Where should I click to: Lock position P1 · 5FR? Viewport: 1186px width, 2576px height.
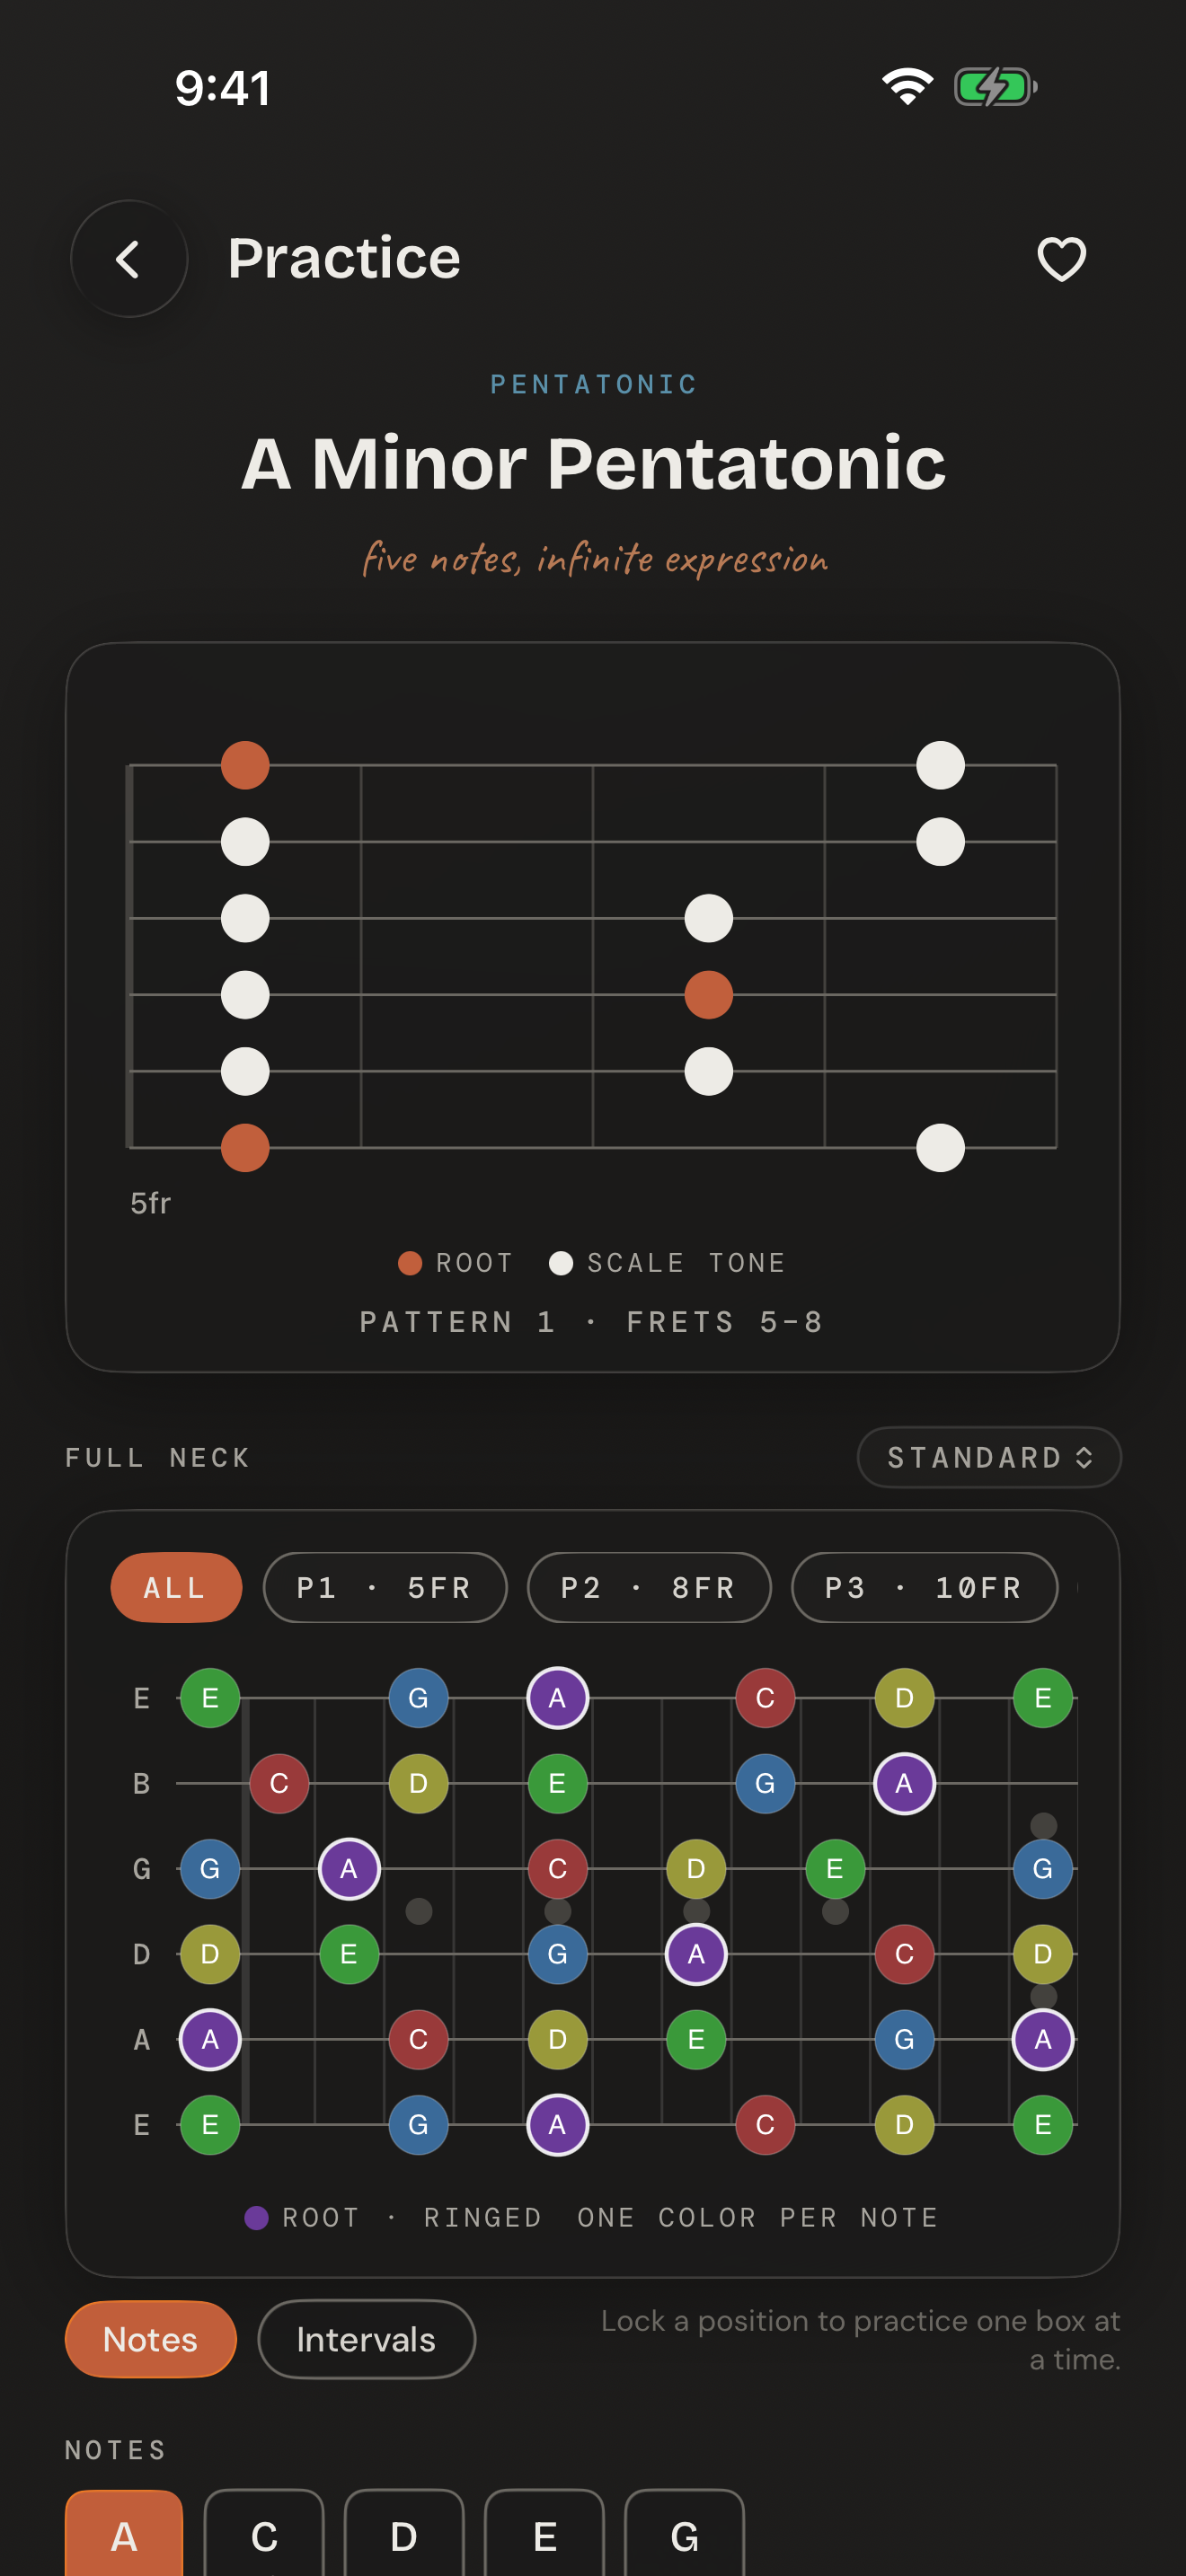[385, 1587]
